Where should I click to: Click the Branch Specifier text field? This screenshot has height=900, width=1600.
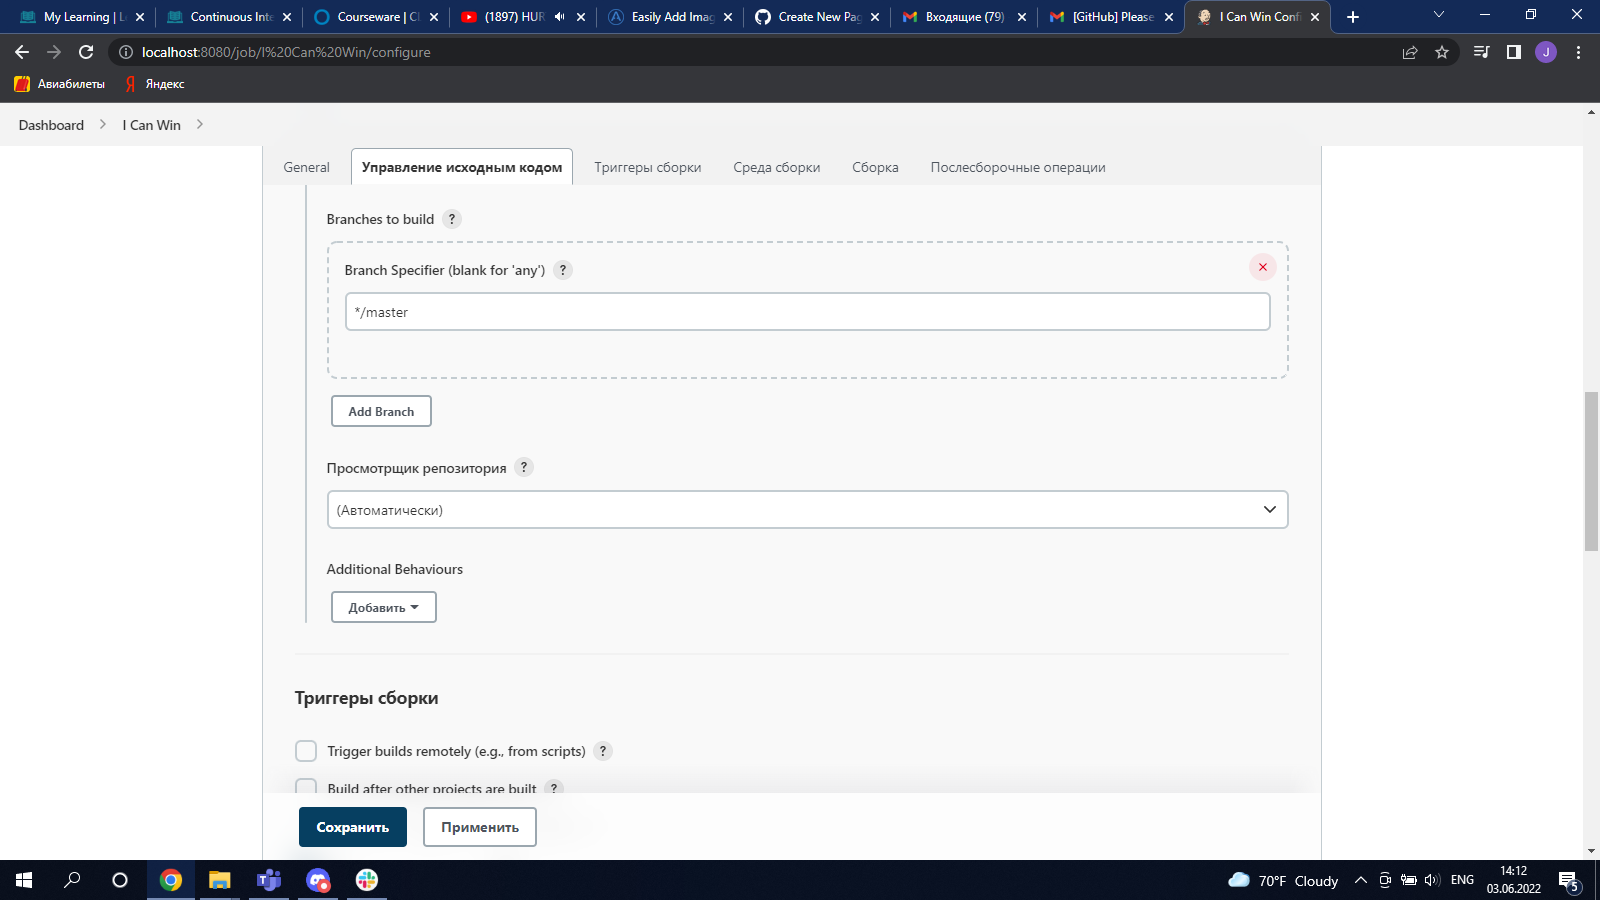pos(808,312)
